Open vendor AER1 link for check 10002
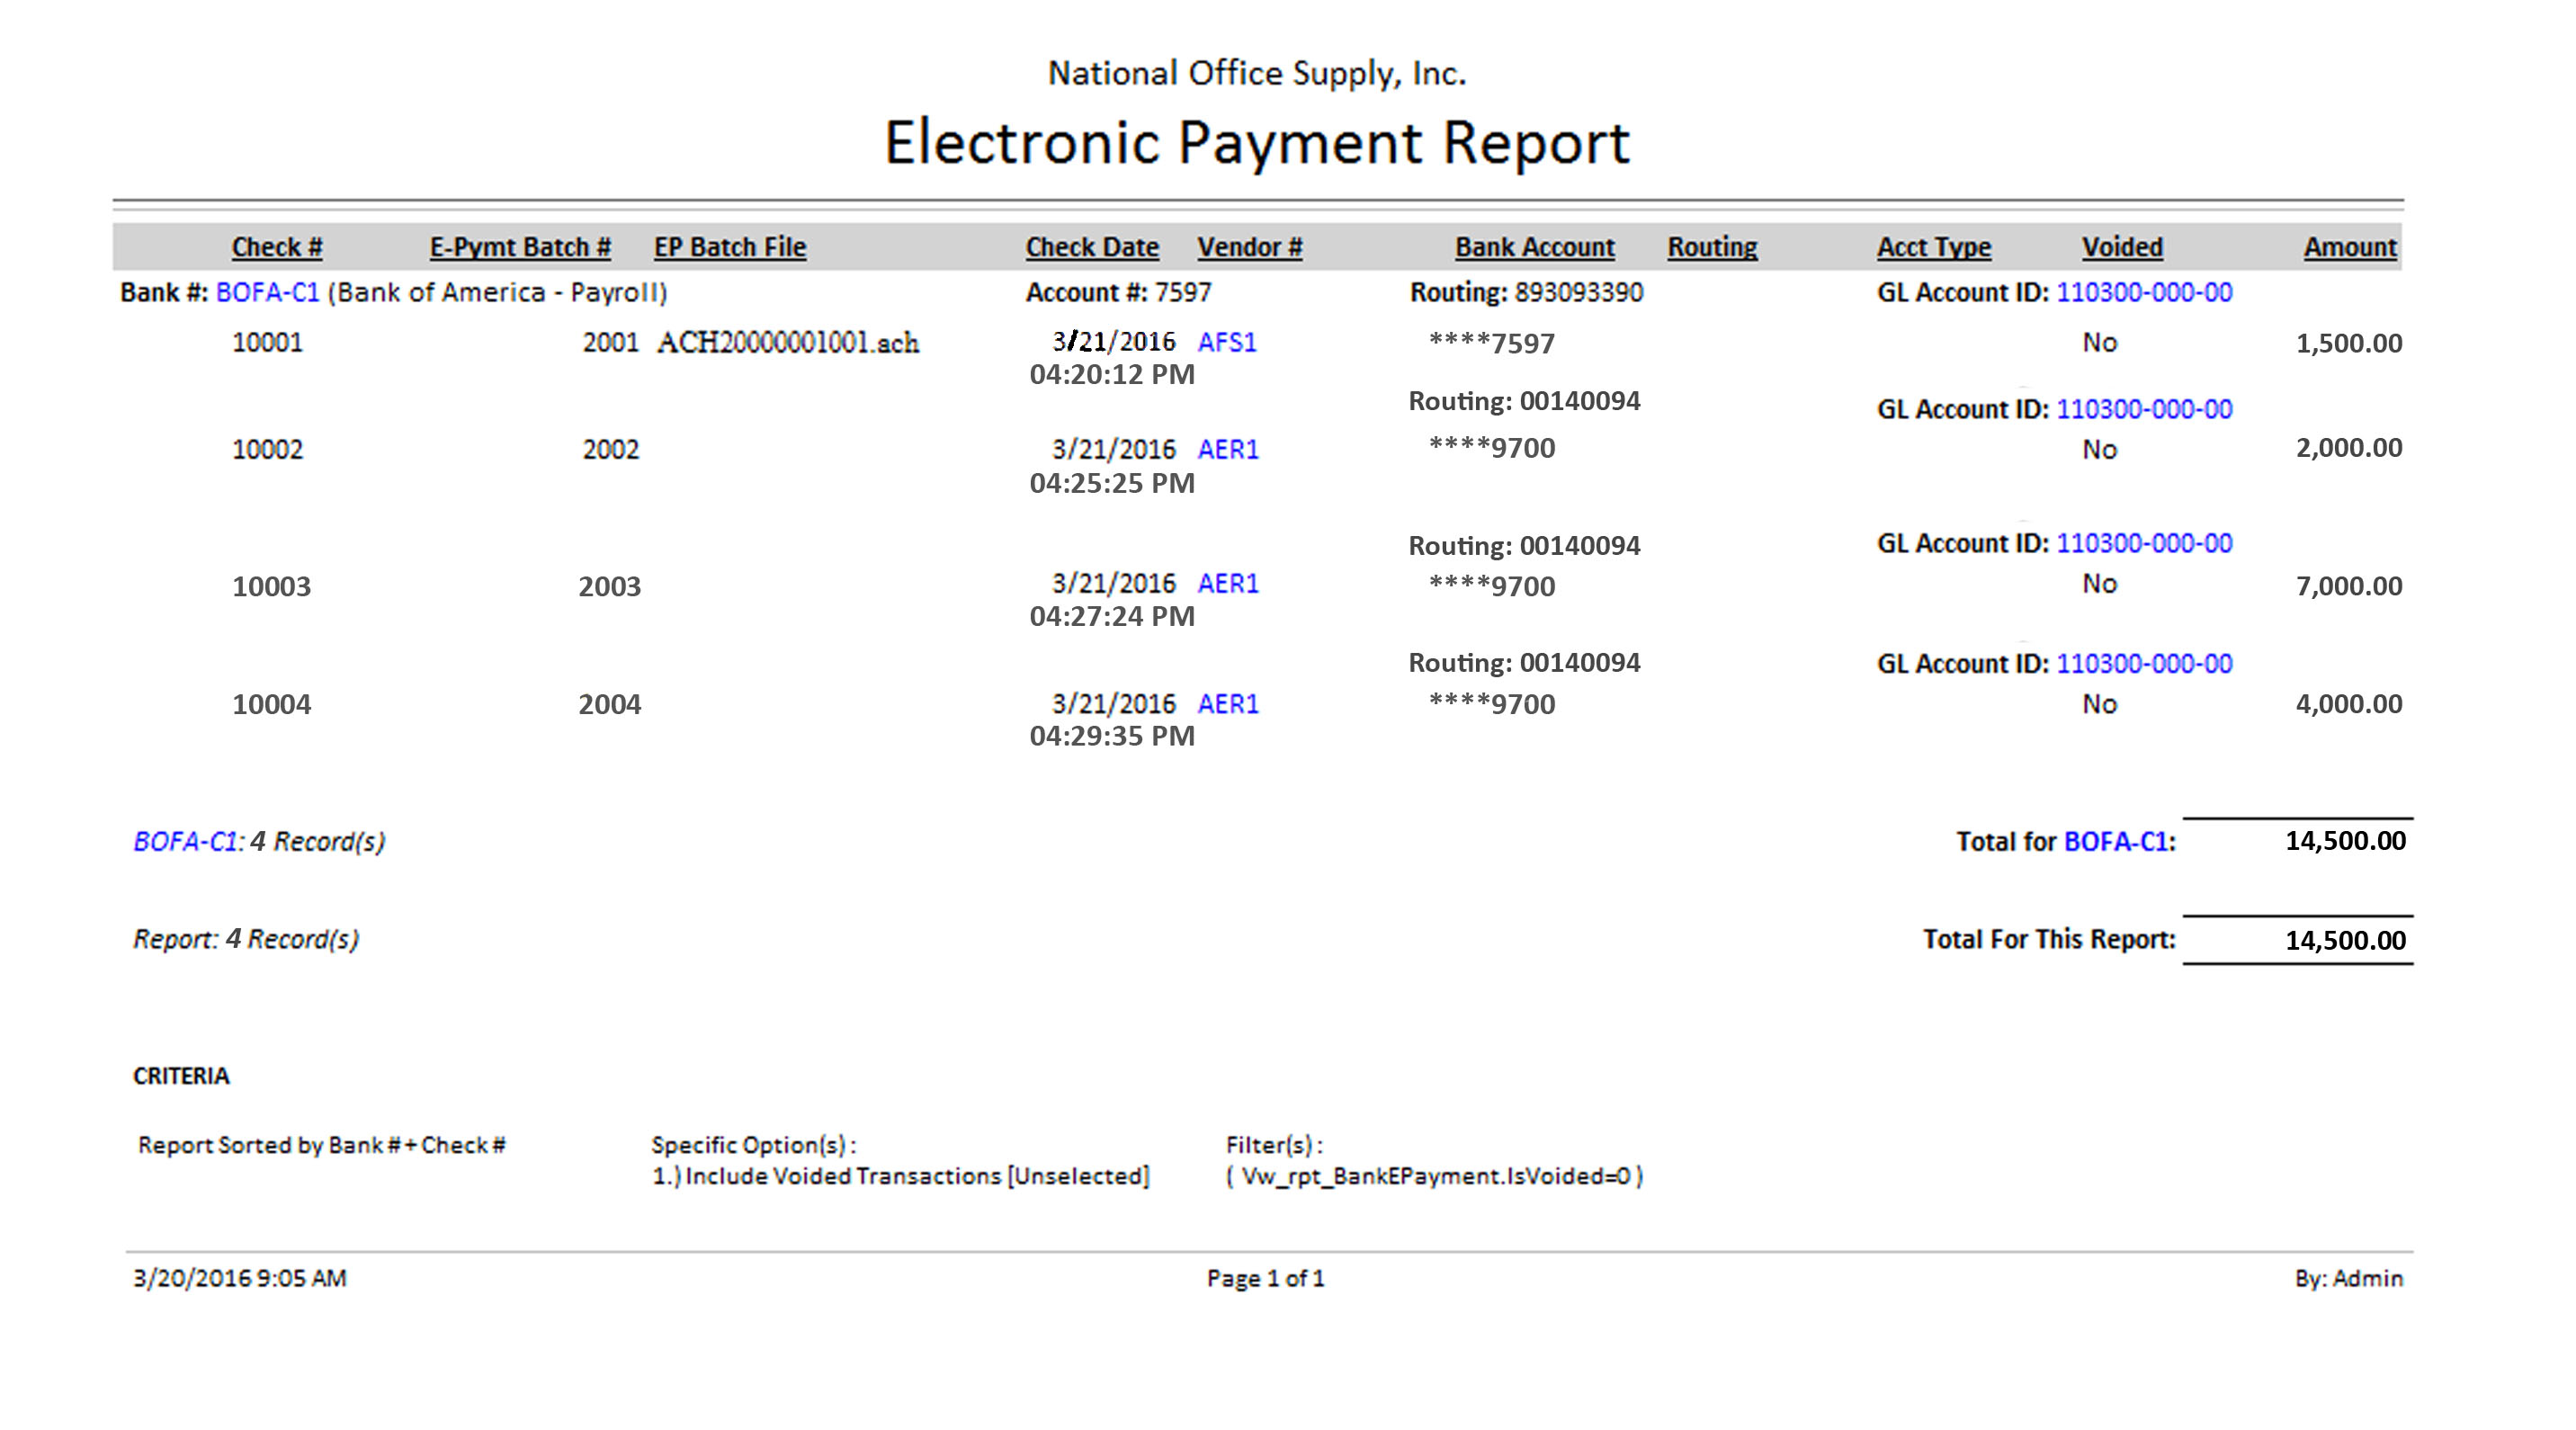Screen dimensions: 2576x1430 1227,449
